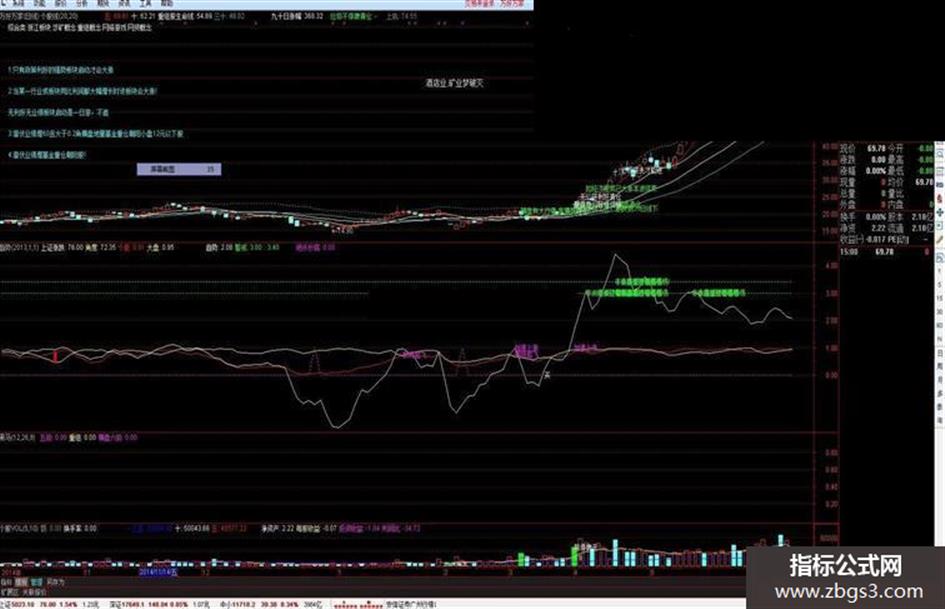Click the 关联报价 tab in bottom row
The image size is (945, 609).
click(x=34, y=592)
